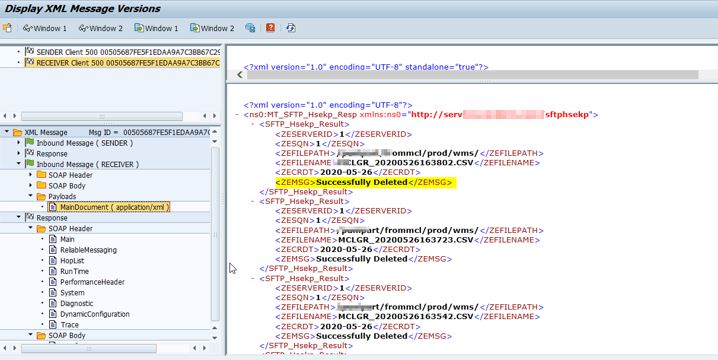Image resolution: width=718 pixels, height=360 pixels.
Task: Click document icon next to PerformanceHeader
Action: click(x=53, y=282)
